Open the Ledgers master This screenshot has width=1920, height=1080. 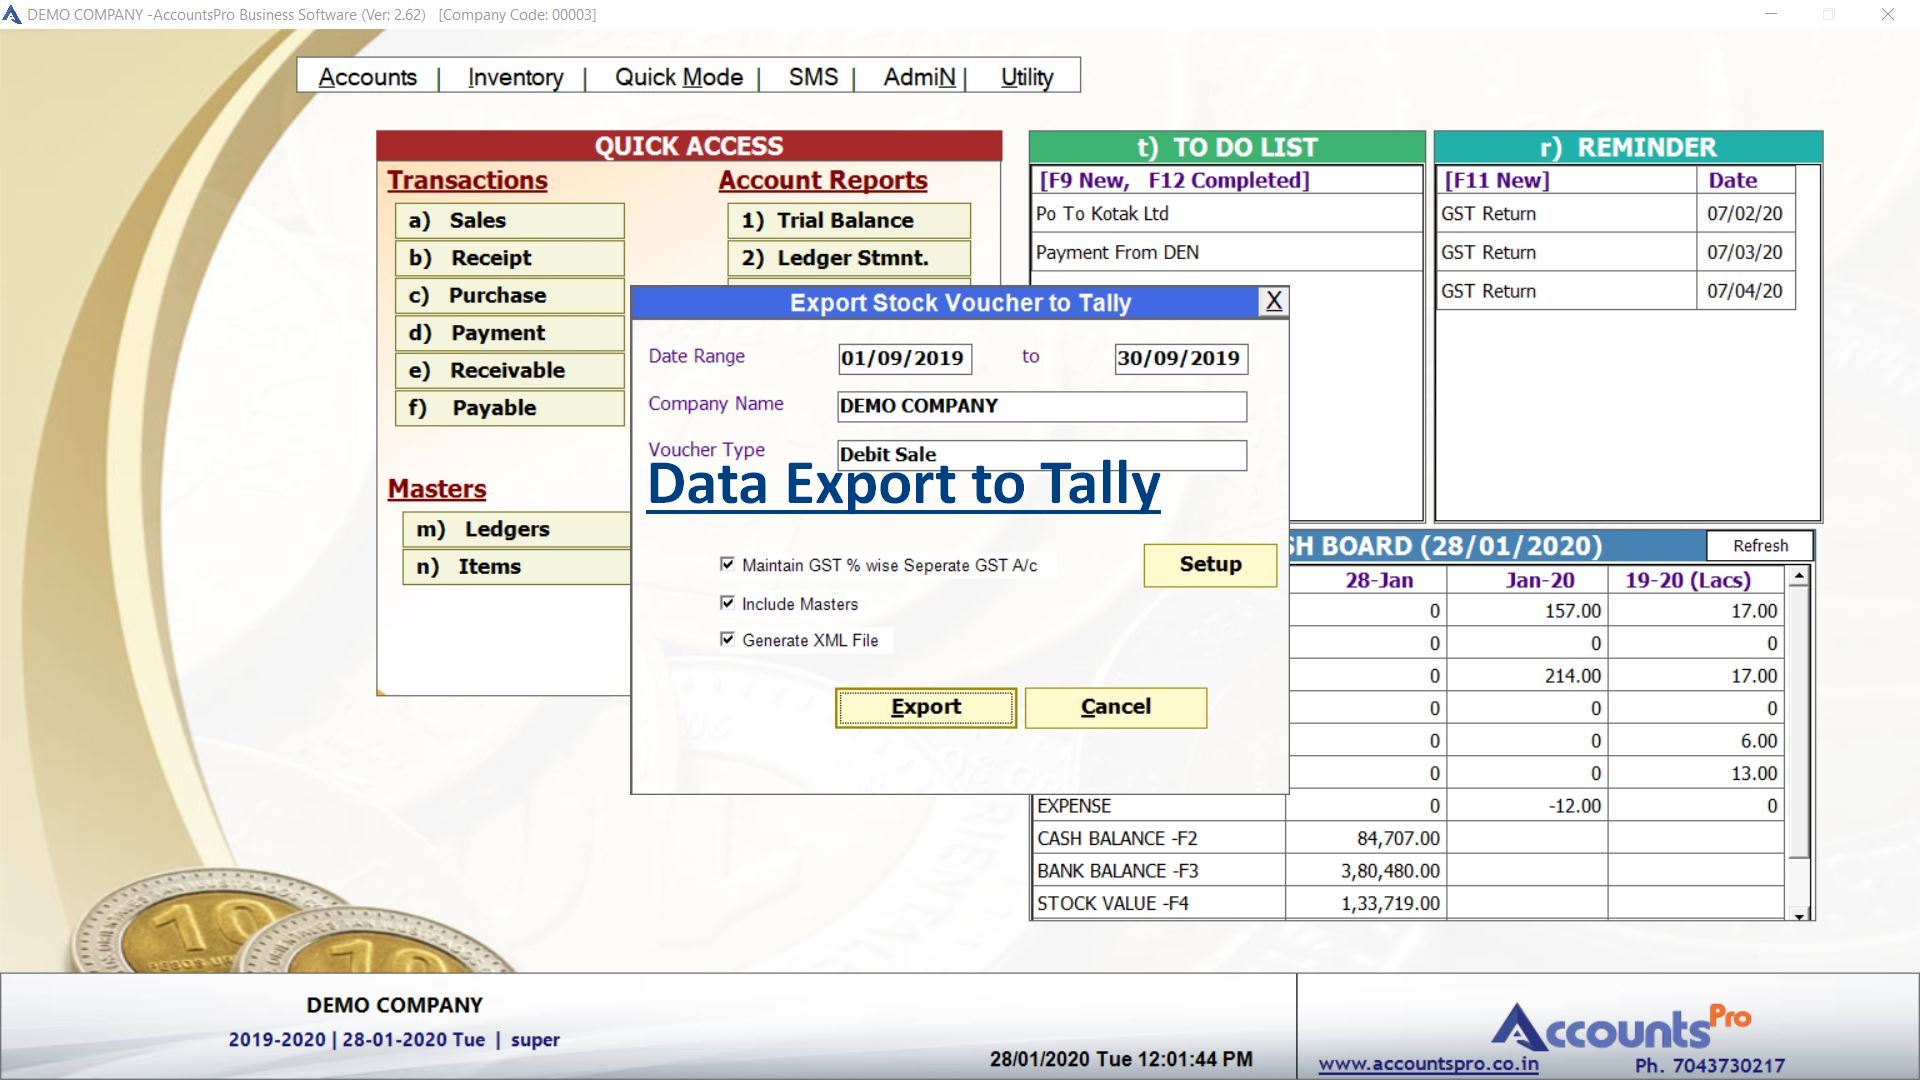[514, 529]
